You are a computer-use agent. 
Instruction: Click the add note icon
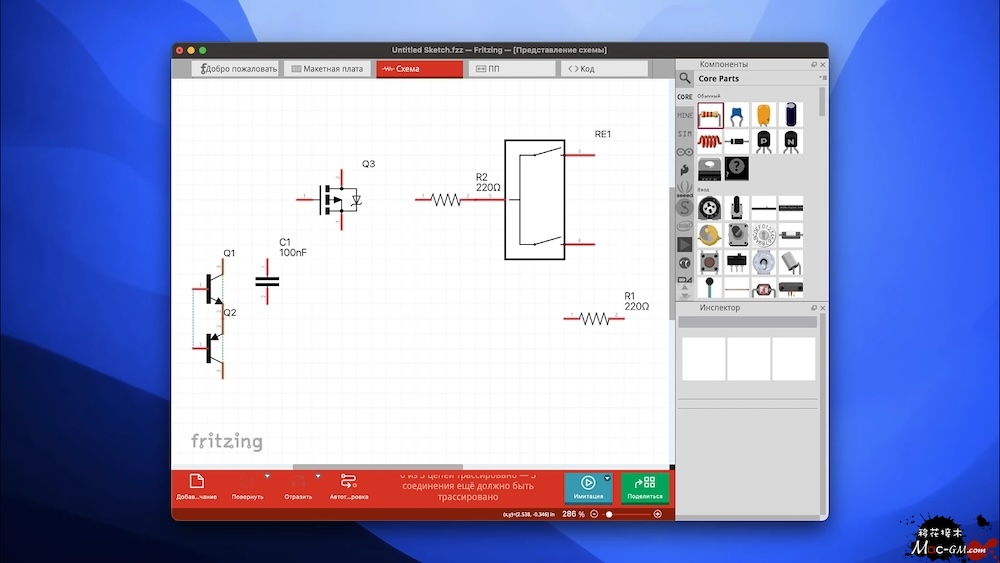coord(196,482)
